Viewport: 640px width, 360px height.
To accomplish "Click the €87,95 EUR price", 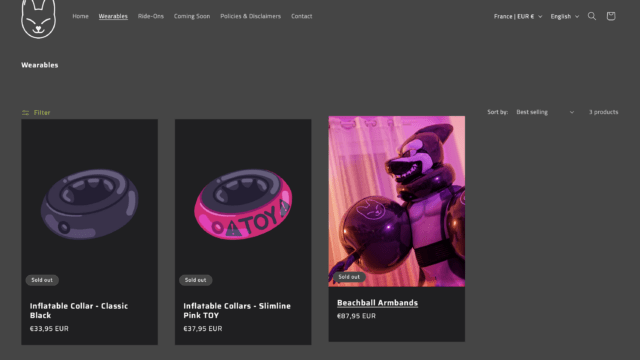I will [356, 316].
